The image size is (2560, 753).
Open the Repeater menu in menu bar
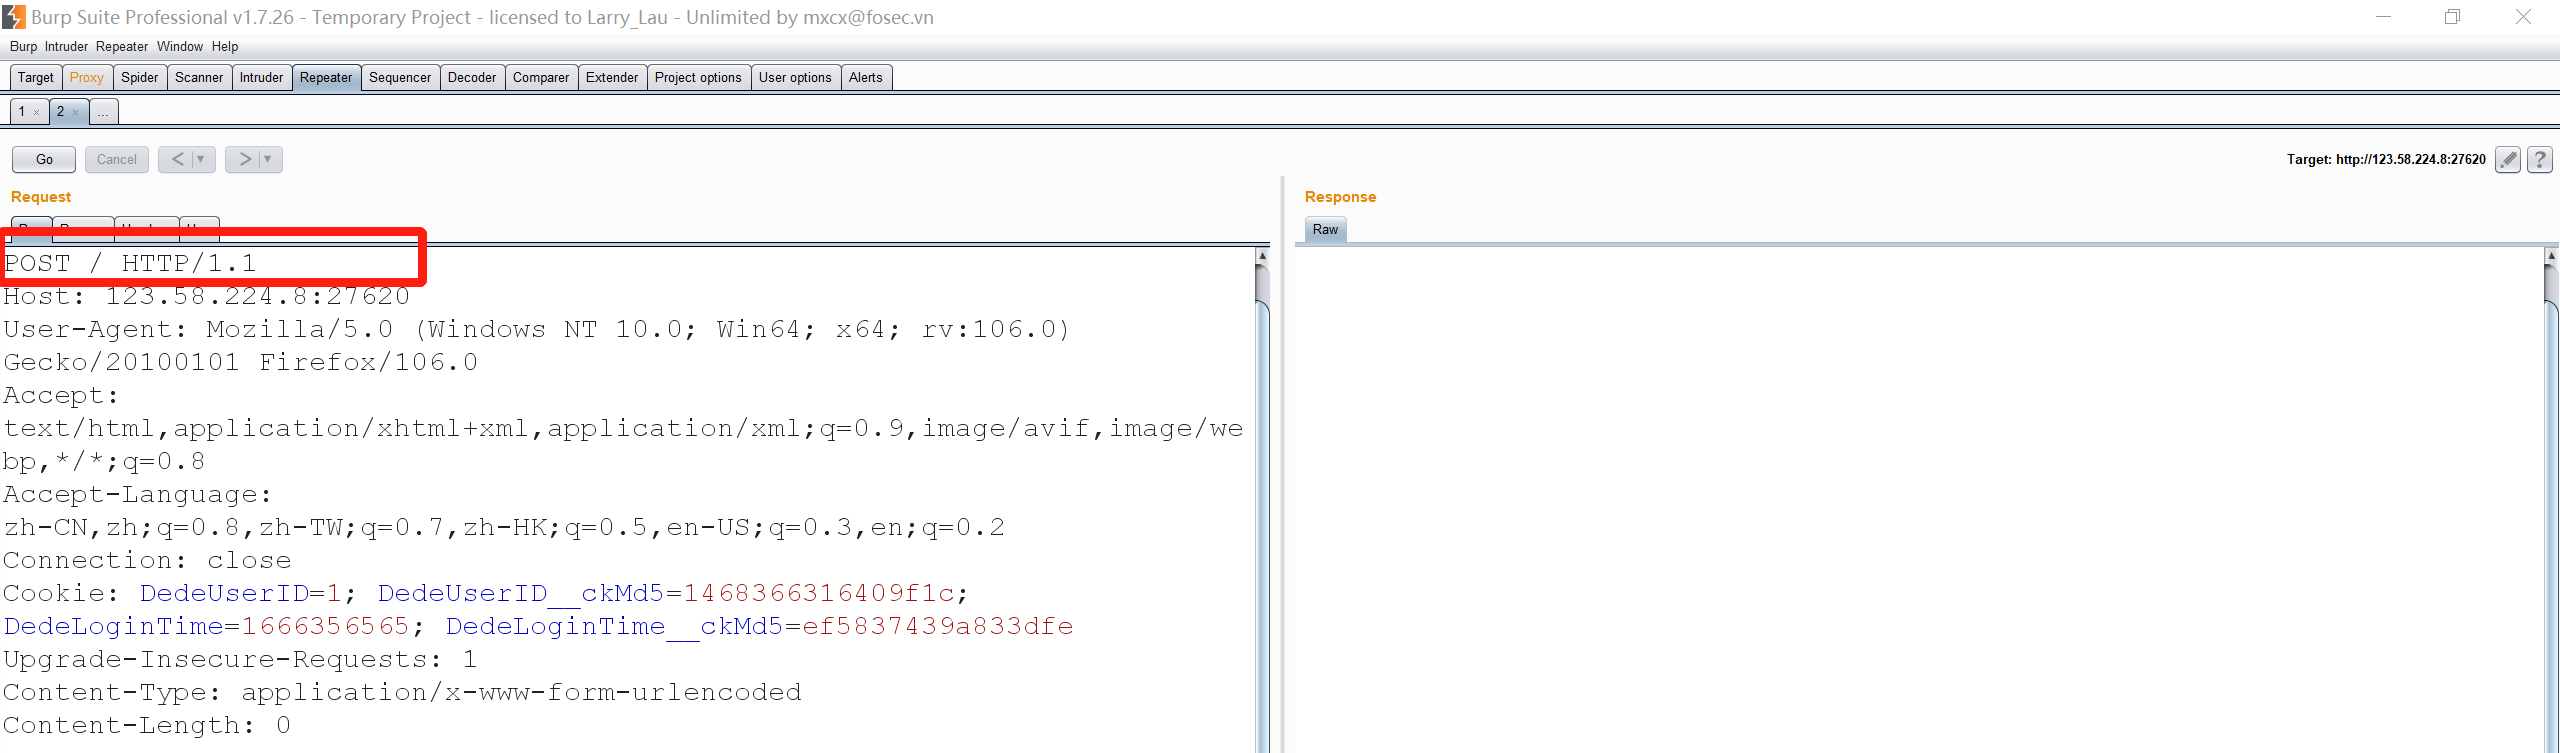pos(122,47)
